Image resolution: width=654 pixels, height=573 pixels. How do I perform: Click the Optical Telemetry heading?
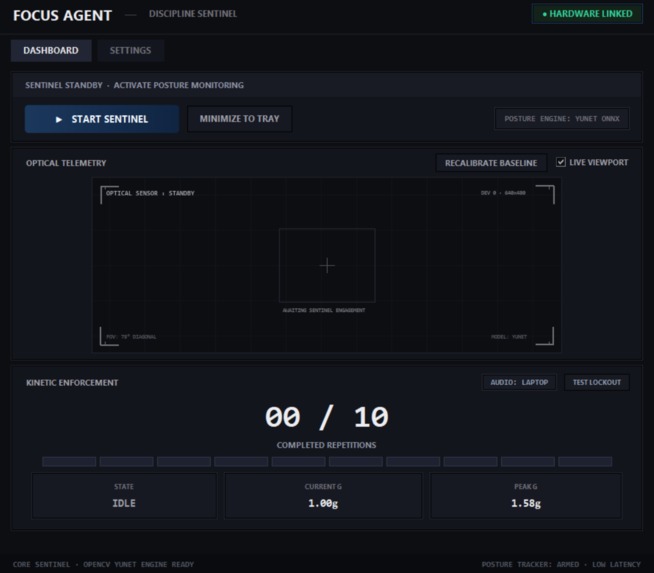coord(66,163)
